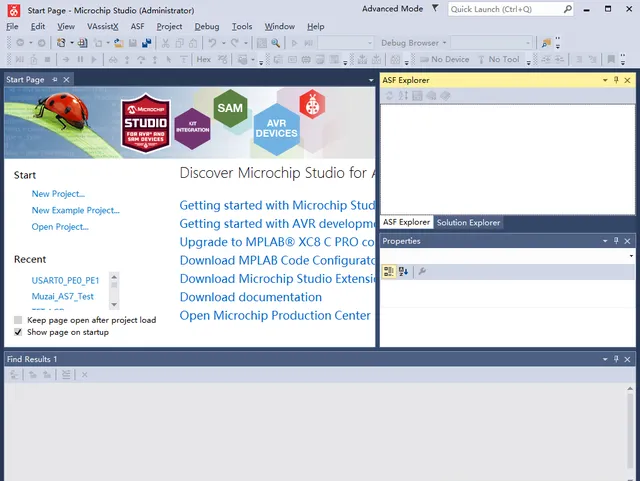
Task: Click the Open File folder toolbar icon
Action: (x=119, y=43)
